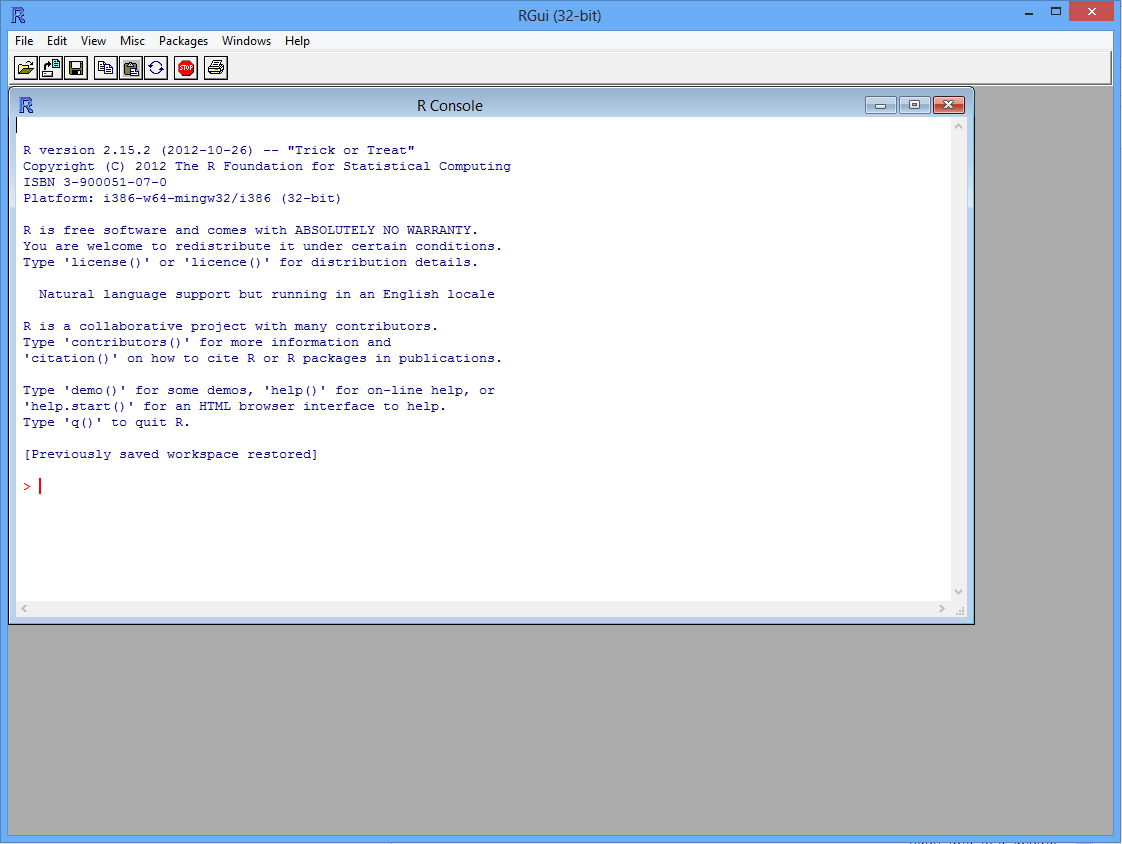This screenshot has width=1122, height=844.
Task: Print using the printer toolbar icon
Action: [216, 68]
